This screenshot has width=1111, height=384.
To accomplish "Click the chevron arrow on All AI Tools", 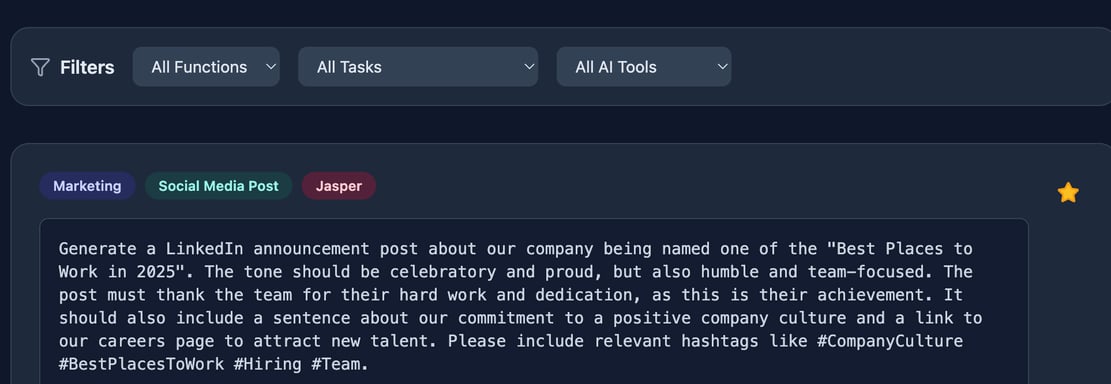I will pos(722,67).
